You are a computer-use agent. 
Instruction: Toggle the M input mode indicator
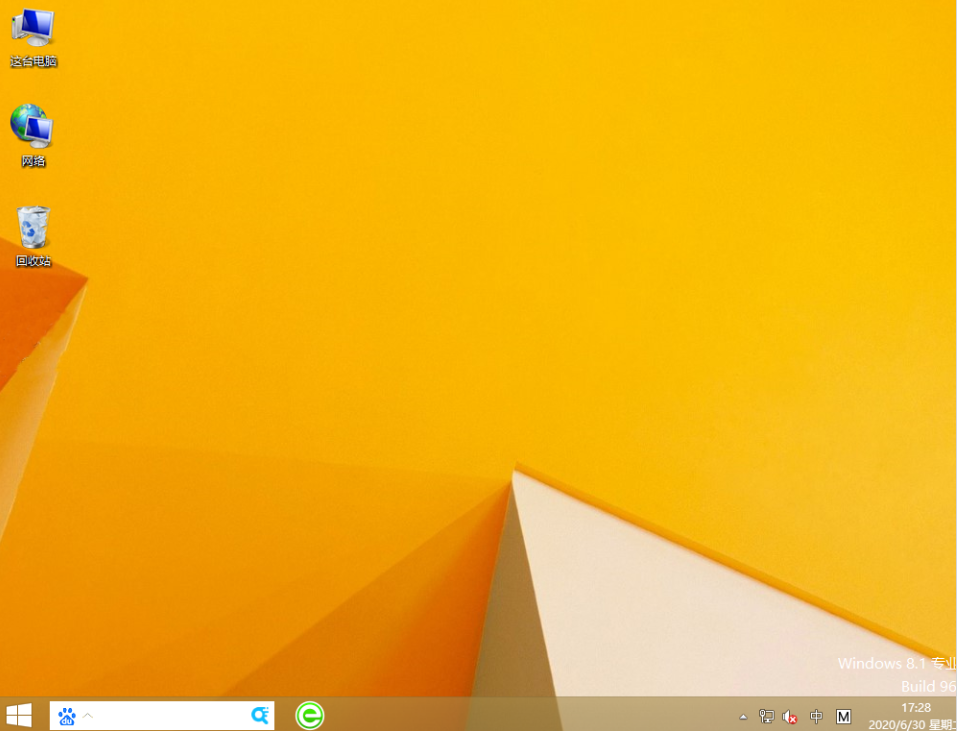[x=843, y=716]
